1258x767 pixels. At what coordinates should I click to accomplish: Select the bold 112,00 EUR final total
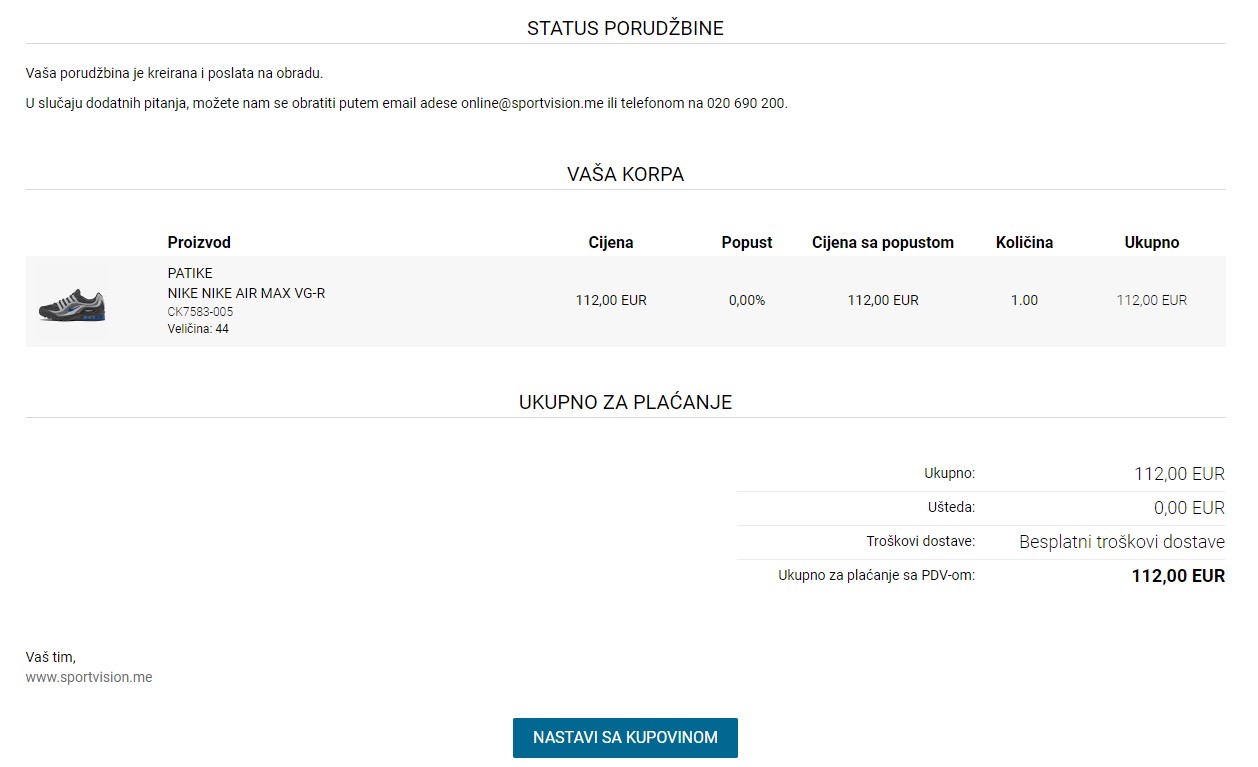pos(1178,576)
